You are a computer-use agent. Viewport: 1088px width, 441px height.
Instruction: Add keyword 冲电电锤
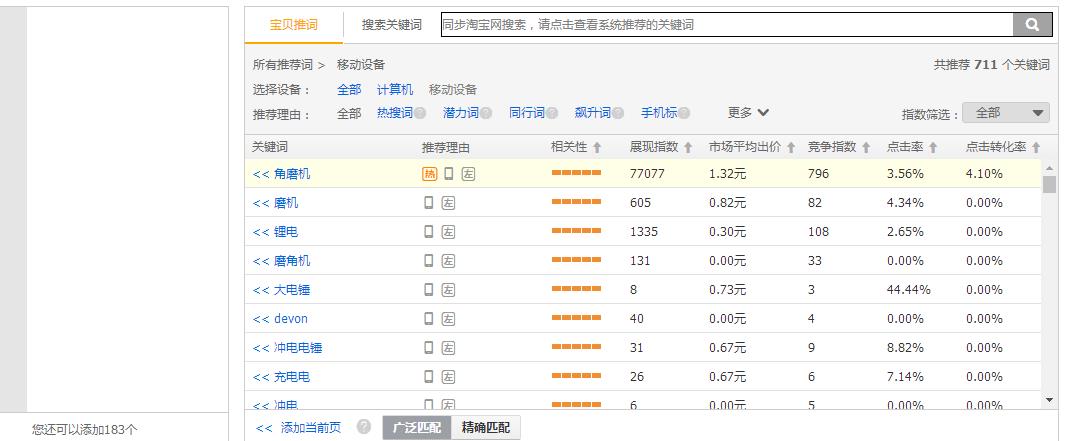point(288,348)
